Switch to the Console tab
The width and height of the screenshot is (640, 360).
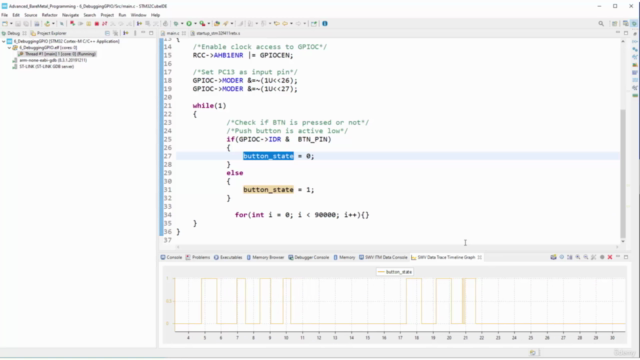171,258
